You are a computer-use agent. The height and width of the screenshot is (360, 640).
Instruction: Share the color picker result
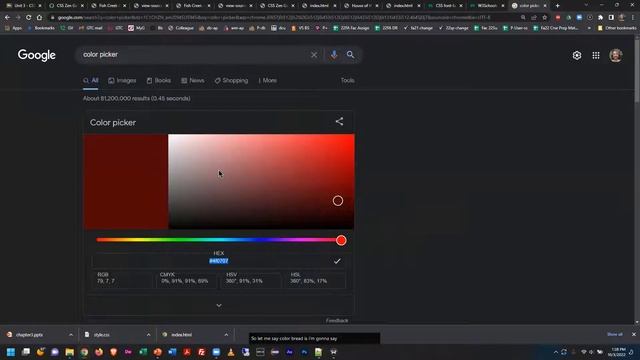[x=339, y=122]
